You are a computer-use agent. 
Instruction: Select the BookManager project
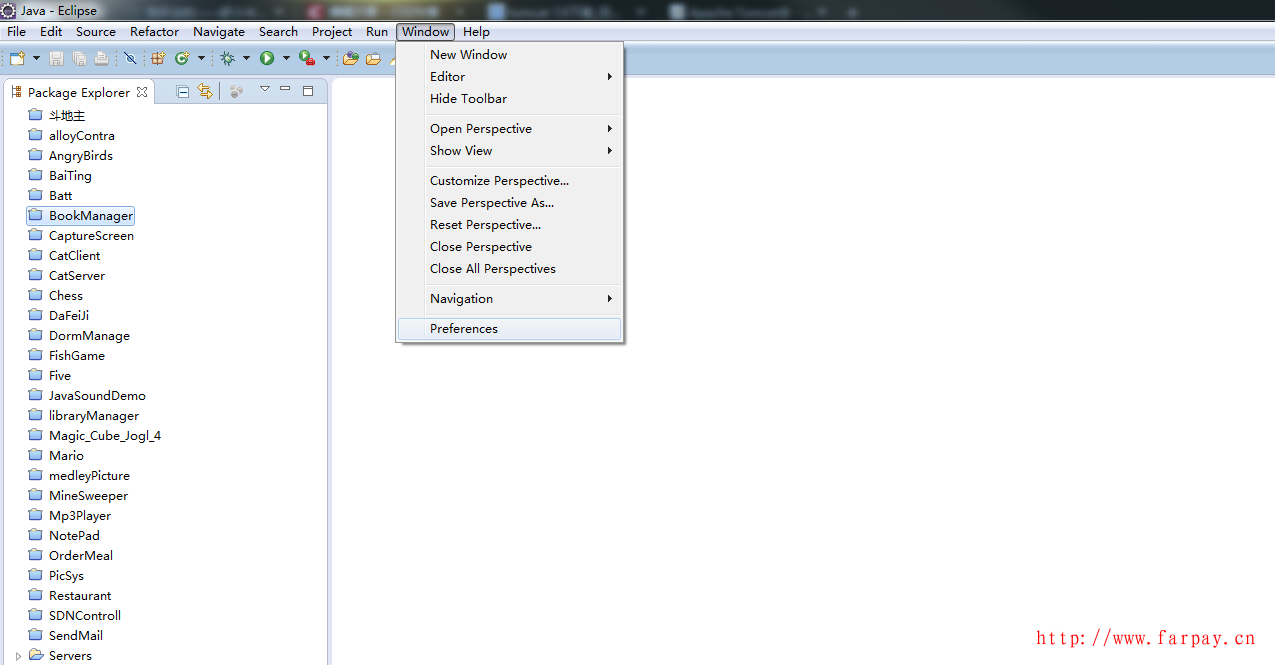90,216
